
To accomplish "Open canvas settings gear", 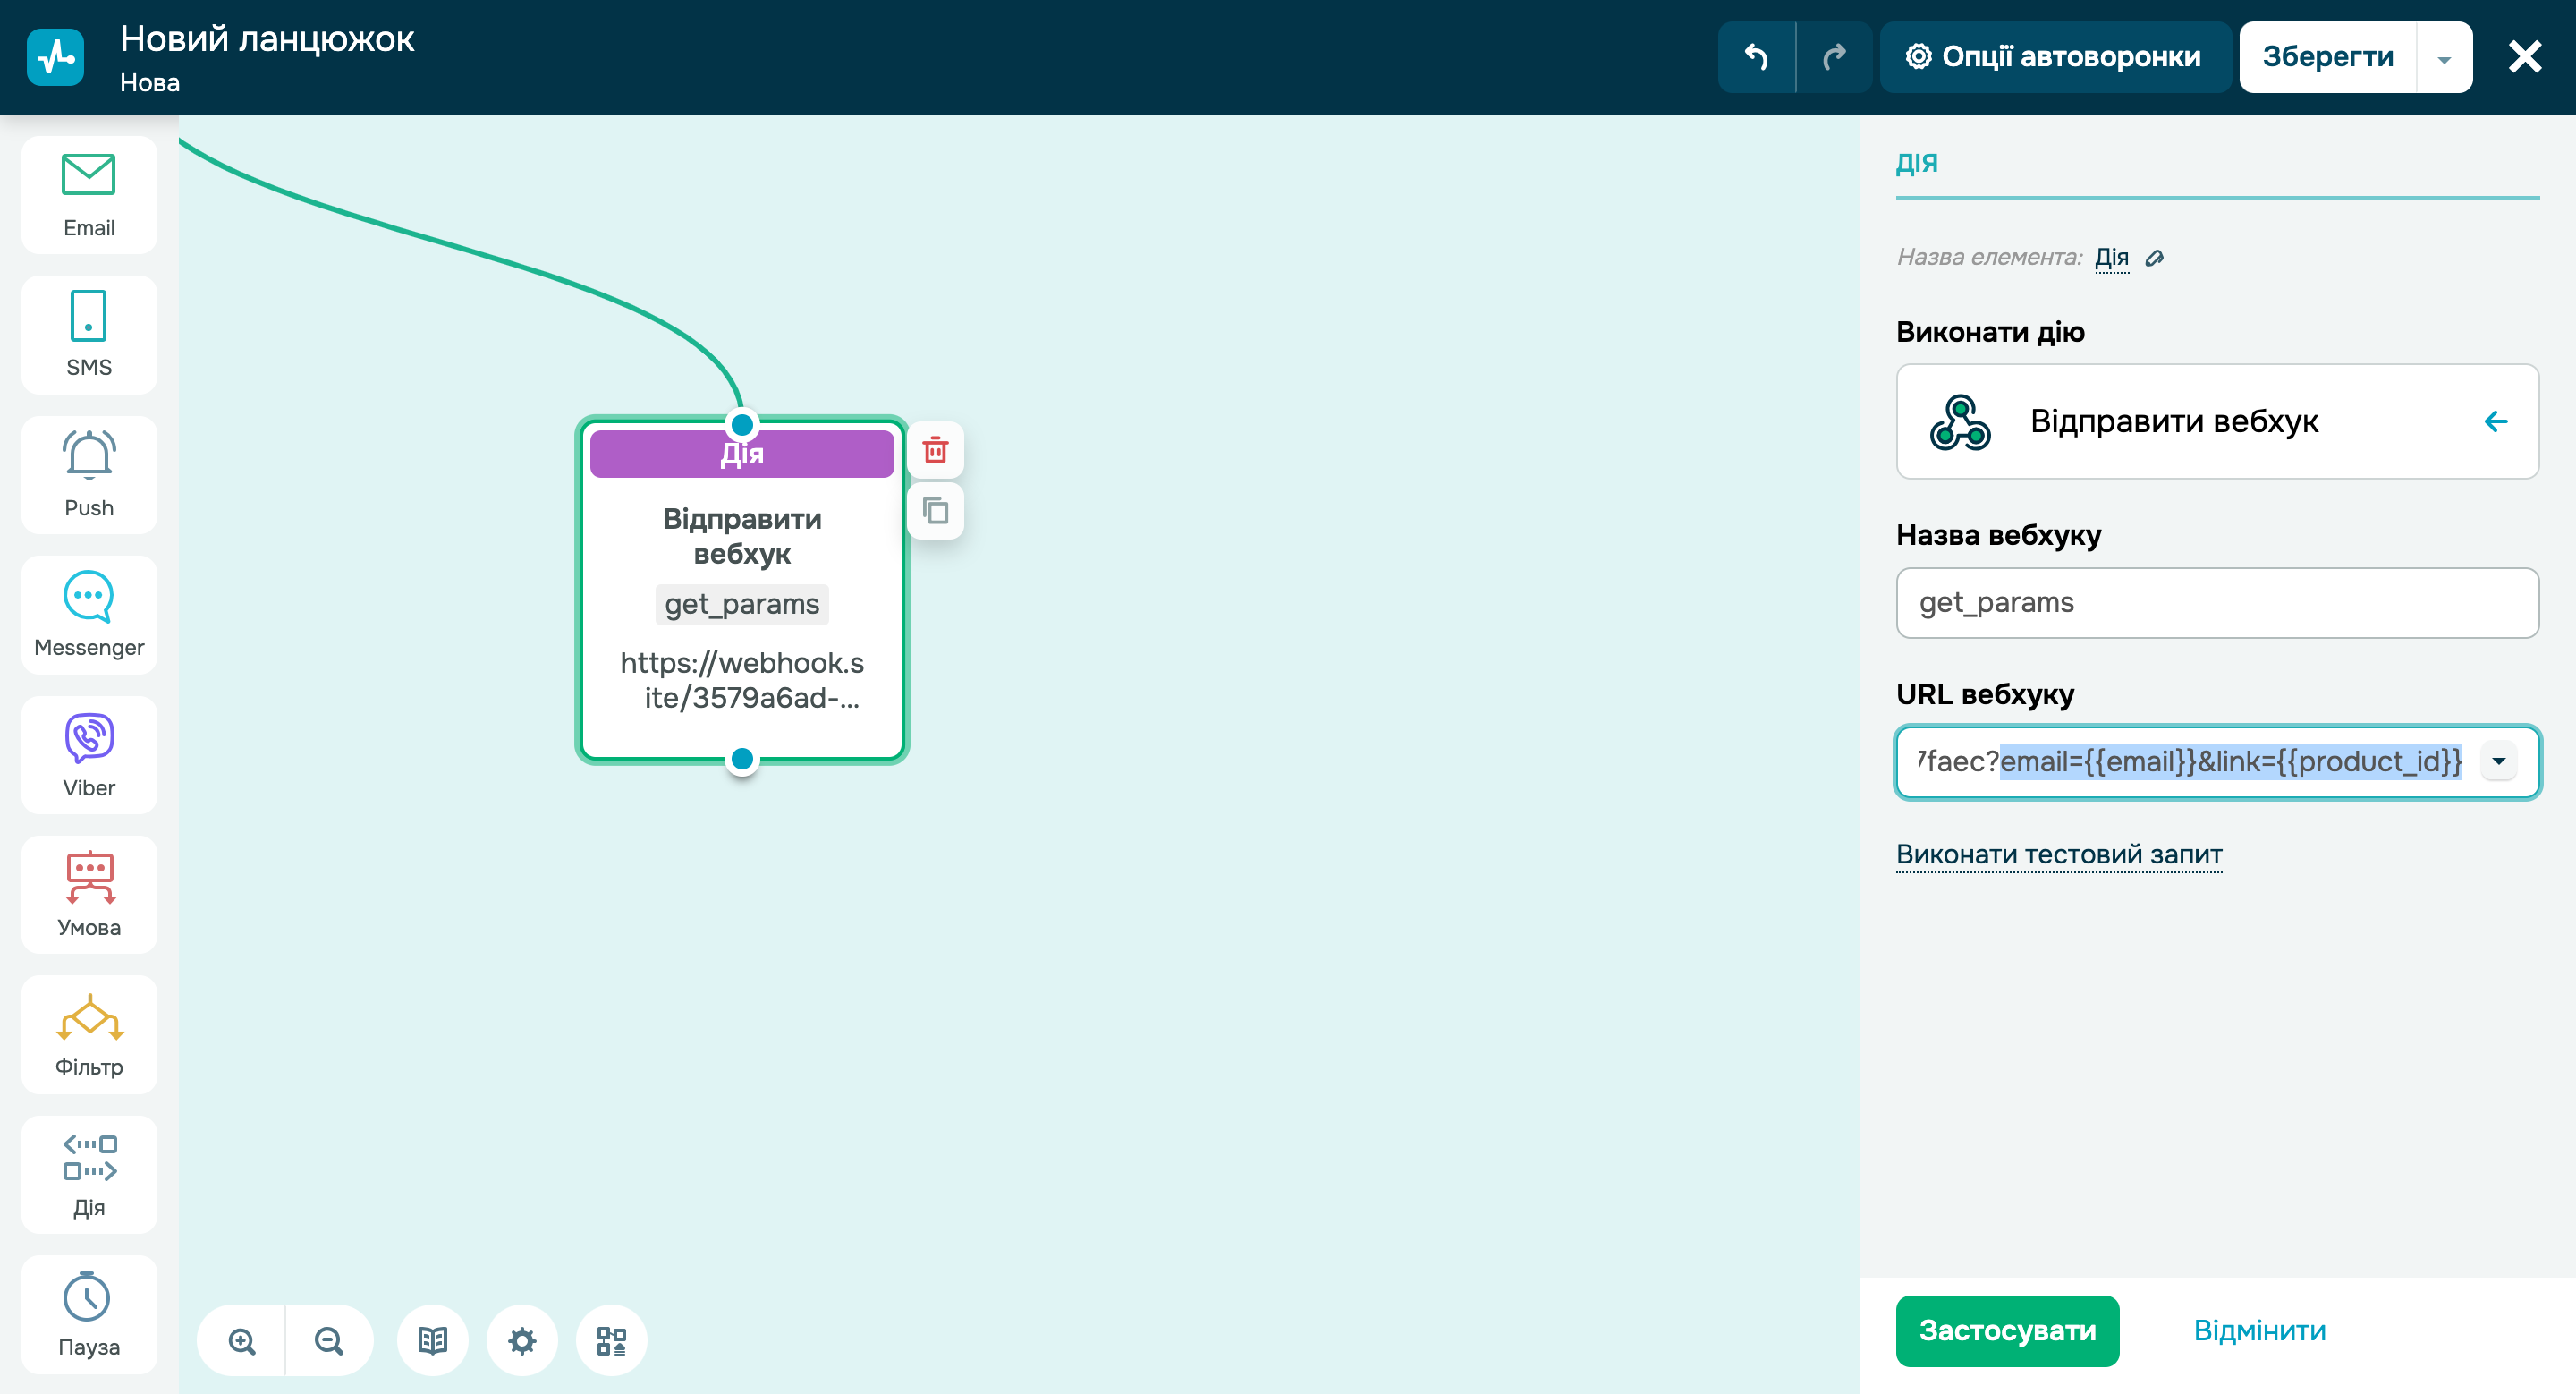I will tap(522, 1340).
